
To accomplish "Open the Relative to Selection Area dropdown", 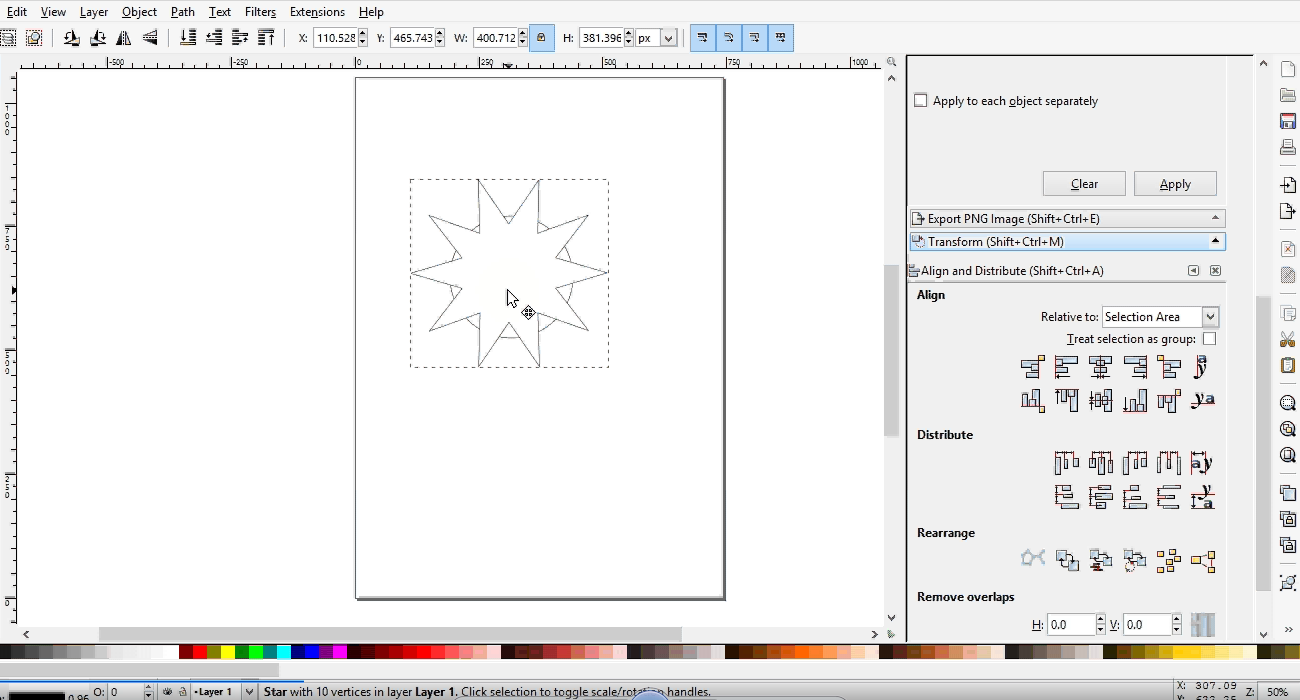I will [x=1160, y=317].
